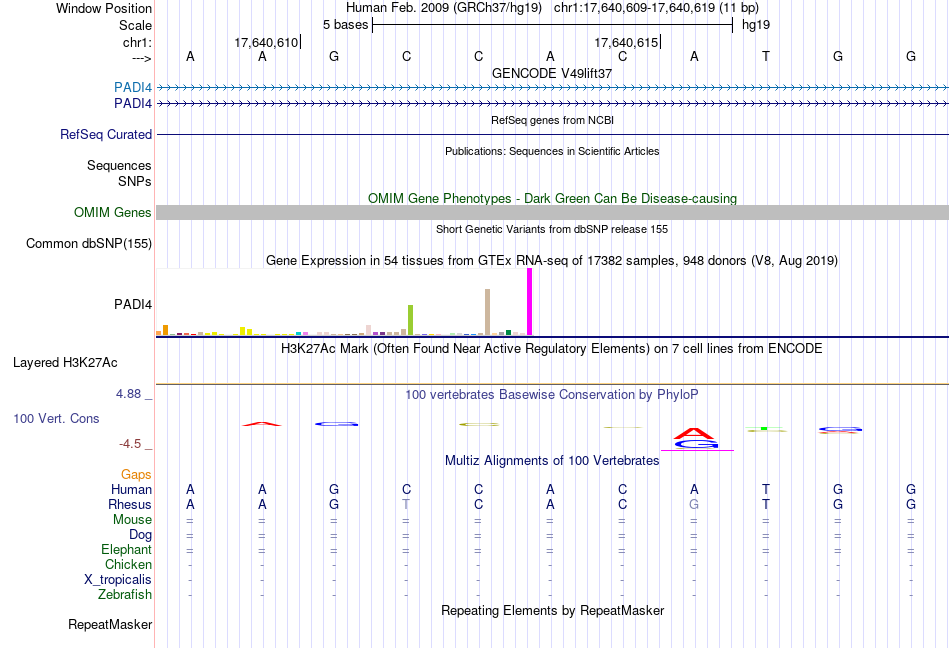
Task: Click the SNPs label
Action: click(x=135, y=181)
